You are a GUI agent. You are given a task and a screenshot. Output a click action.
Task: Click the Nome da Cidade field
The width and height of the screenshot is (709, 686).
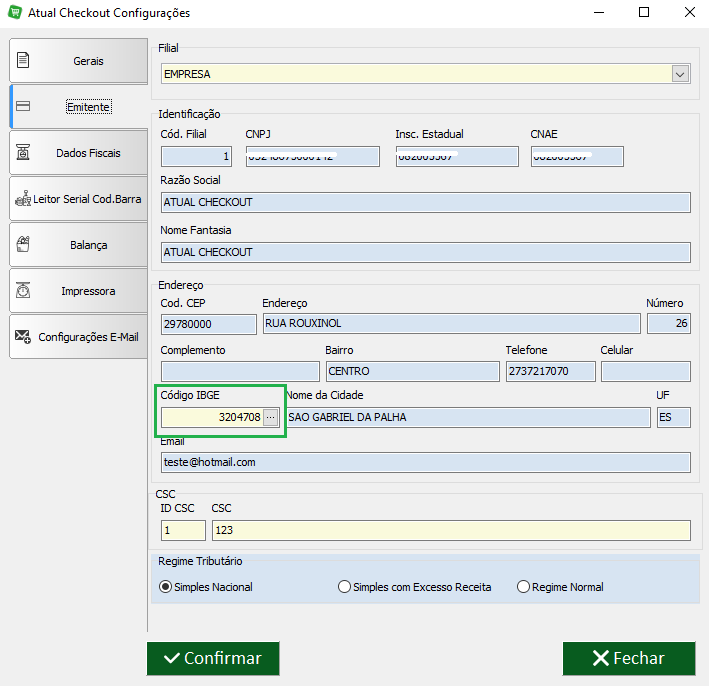(468, 417)
